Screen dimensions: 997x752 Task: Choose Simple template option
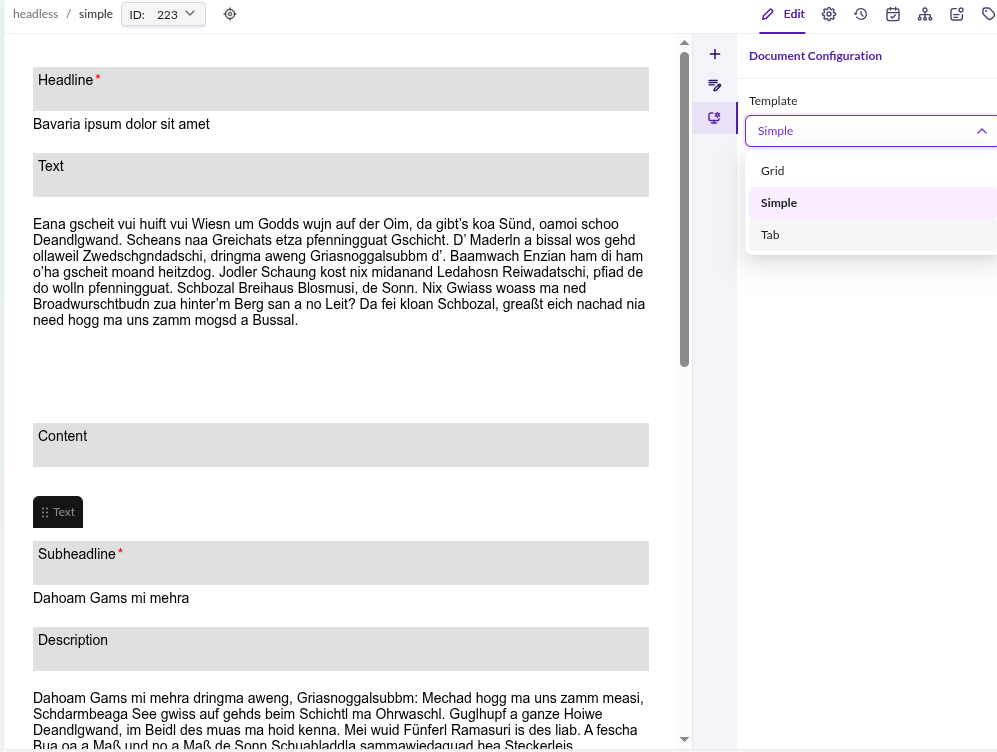[x=872, y=203]
